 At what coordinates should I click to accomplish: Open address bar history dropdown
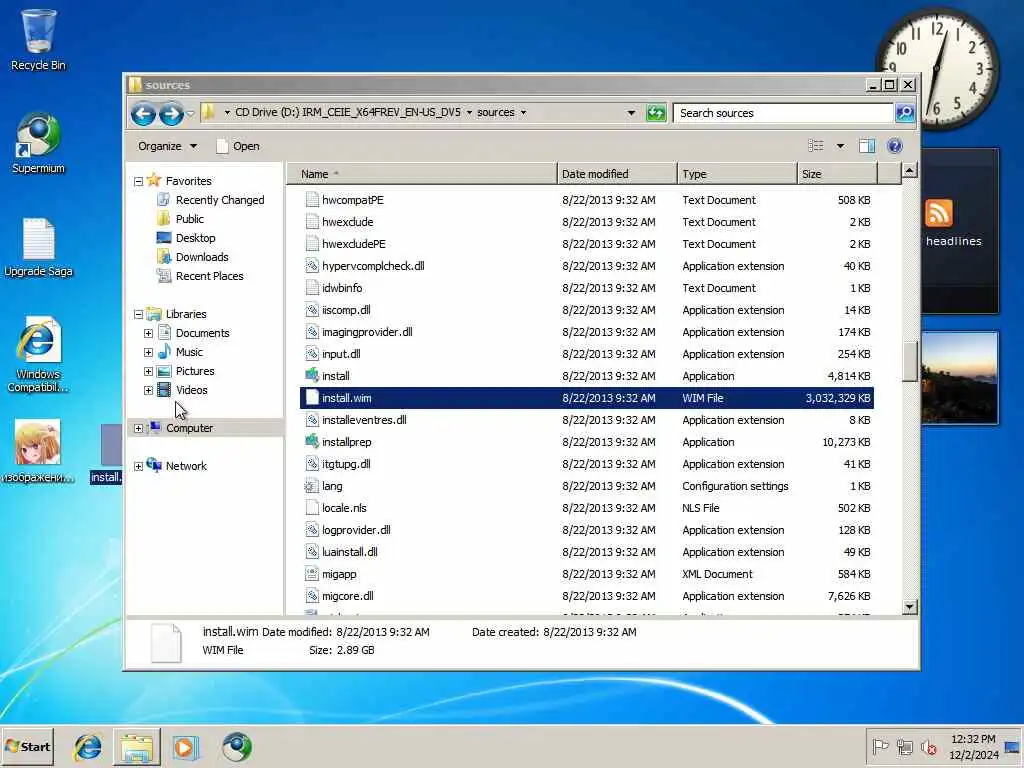click(x=631, y=113)
